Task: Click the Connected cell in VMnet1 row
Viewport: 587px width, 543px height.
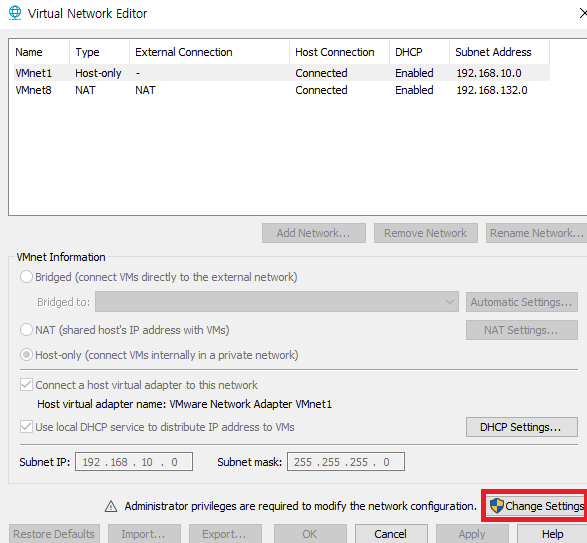Action: 321,73
